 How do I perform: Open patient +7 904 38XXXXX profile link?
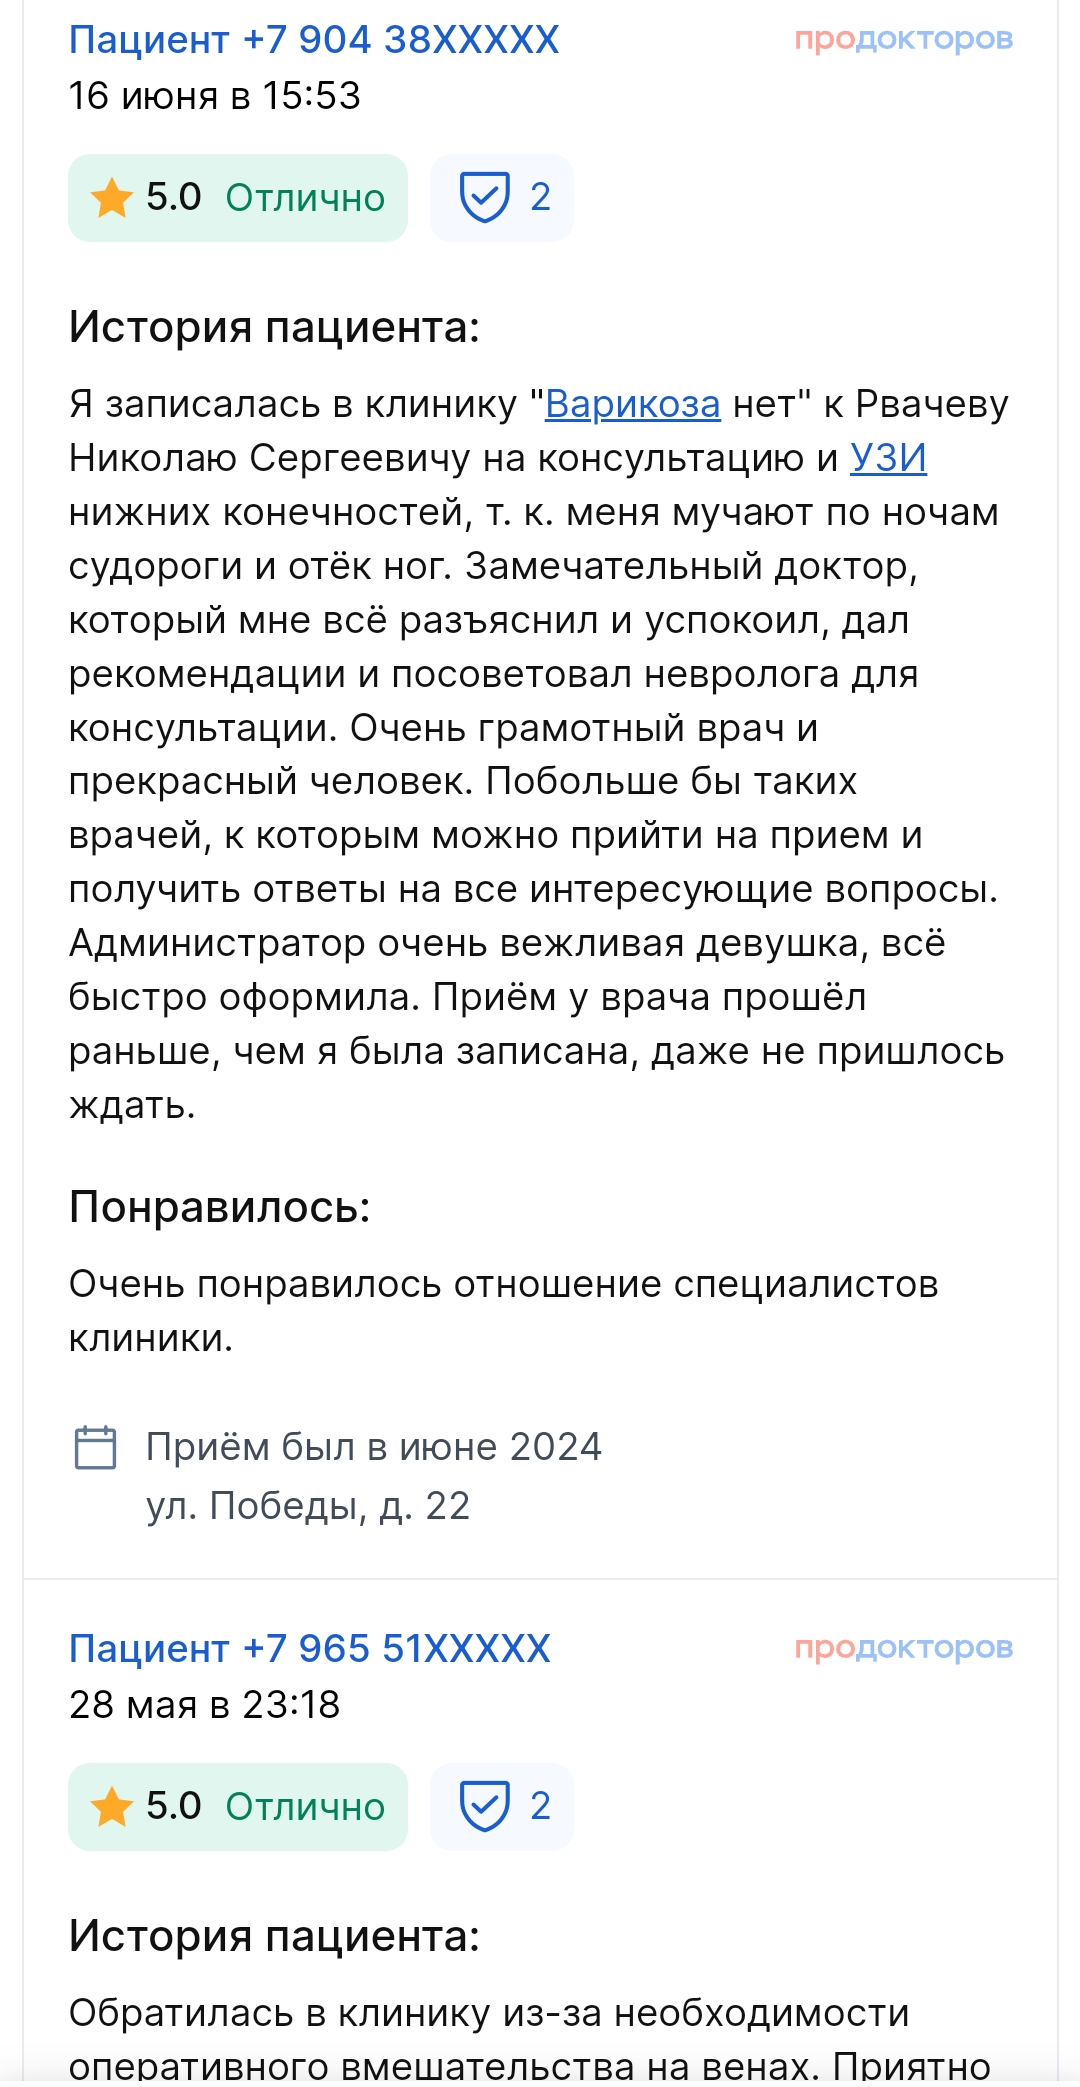(314, 40)
